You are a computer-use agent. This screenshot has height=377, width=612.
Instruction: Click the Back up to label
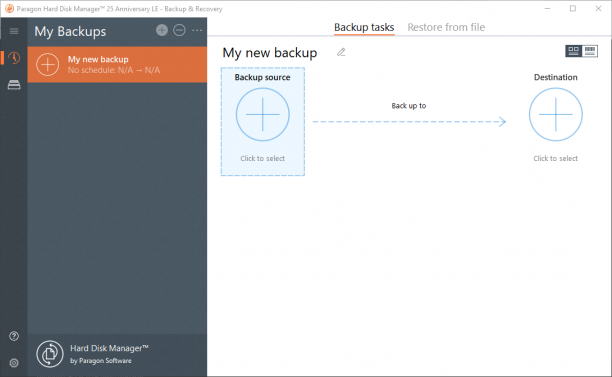point(409,106)
